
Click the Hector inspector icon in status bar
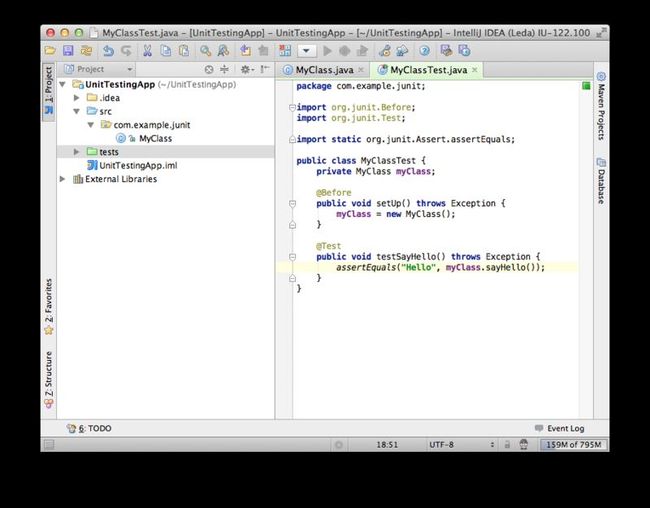pos(524,445)
